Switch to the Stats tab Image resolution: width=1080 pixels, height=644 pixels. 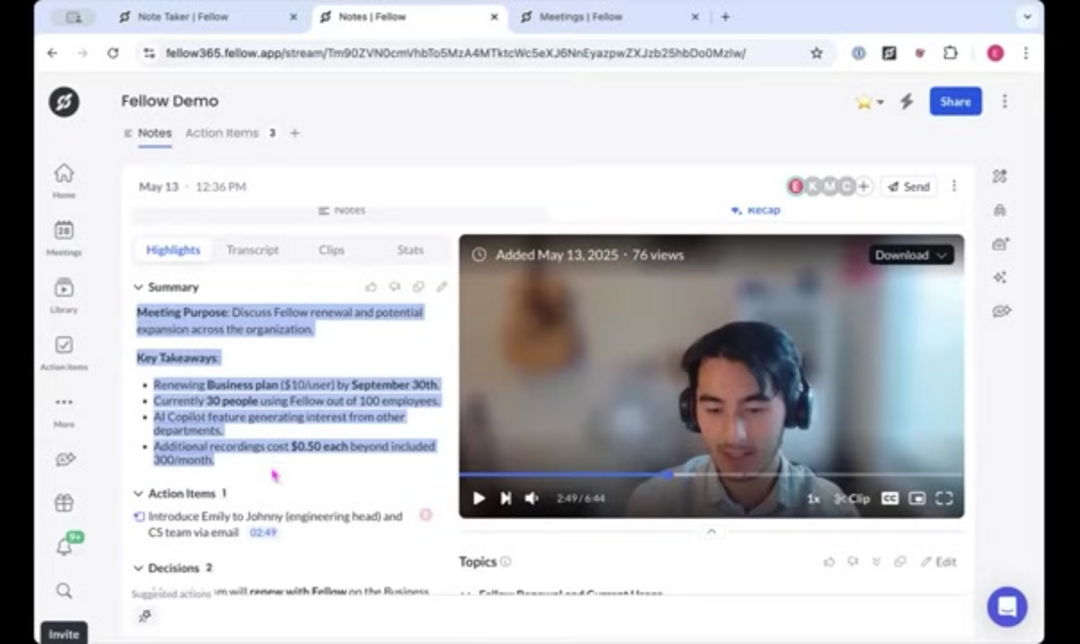[410, 250]
